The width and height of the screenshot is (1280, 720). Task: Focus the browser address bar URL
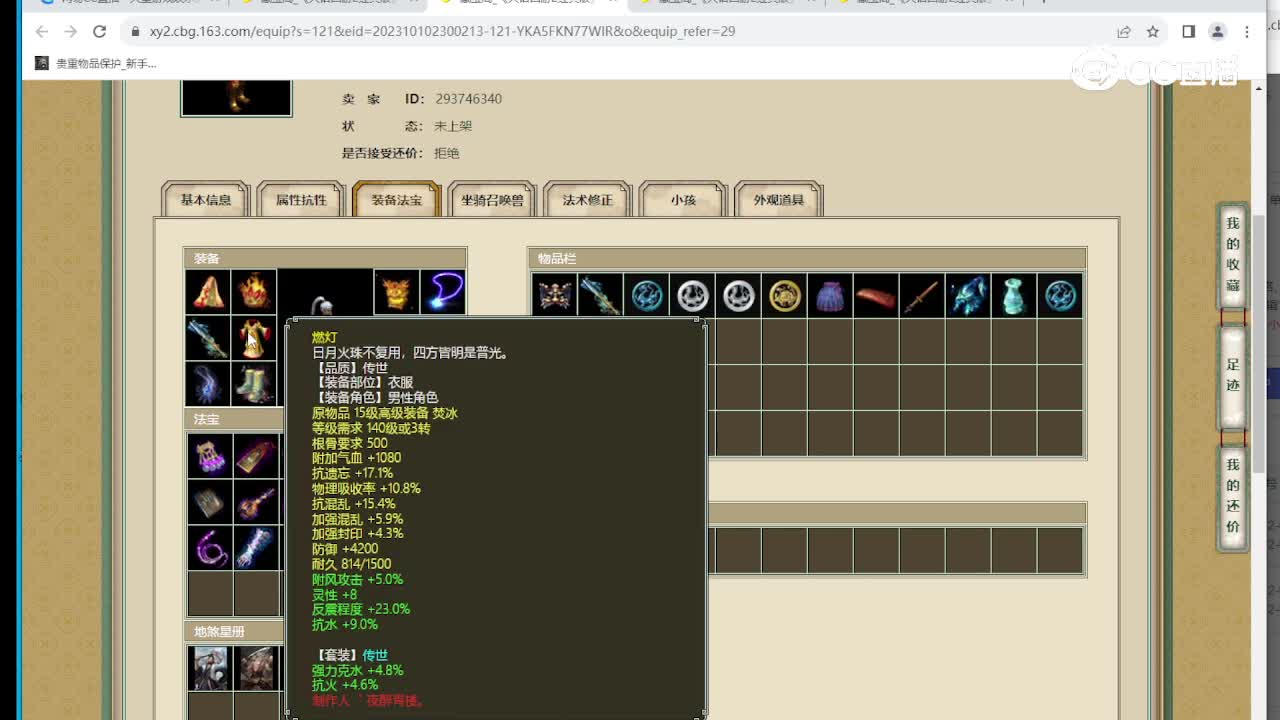pyautogui.click(x=442, y=31)
